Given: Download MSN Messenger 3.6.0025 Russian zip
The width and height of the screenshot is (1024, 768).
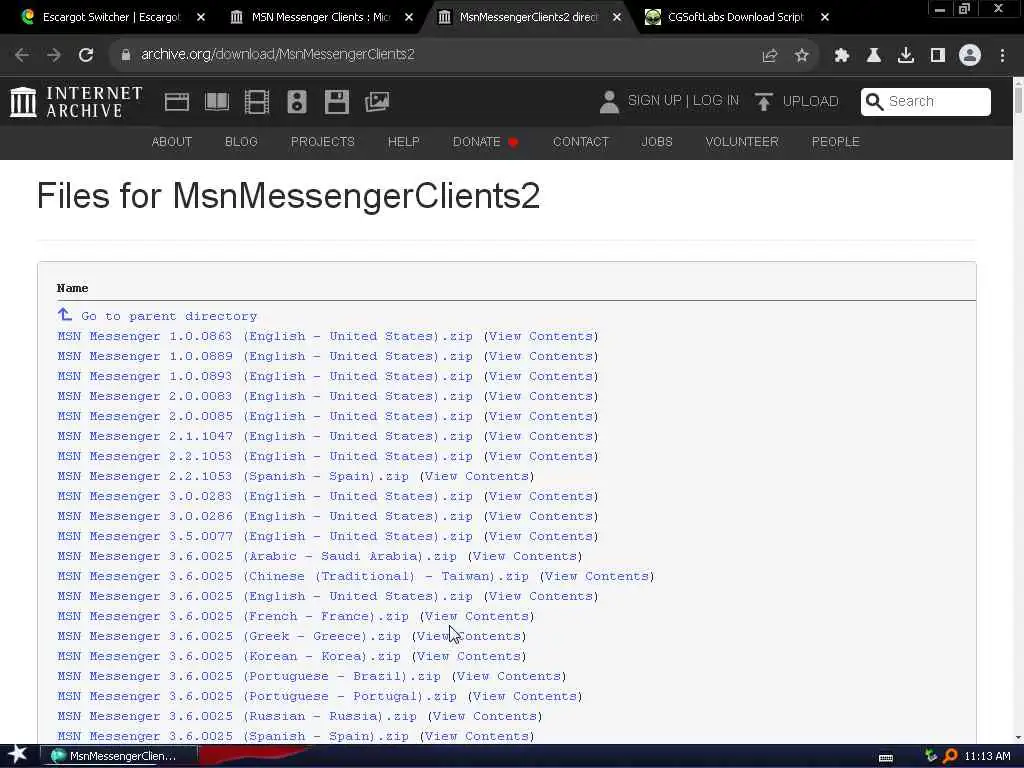Looking at the screenshot, I should pyautogui.click(x=236, y=716).
